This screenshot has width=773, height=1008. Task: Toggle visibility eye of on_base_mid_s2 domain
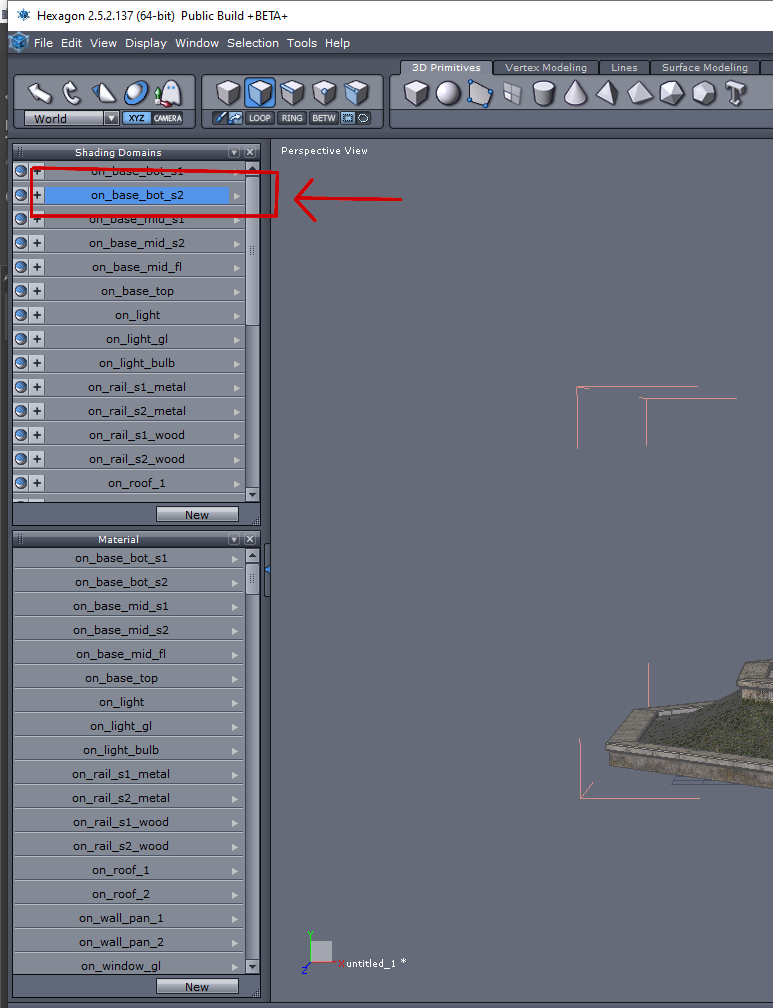21,243
